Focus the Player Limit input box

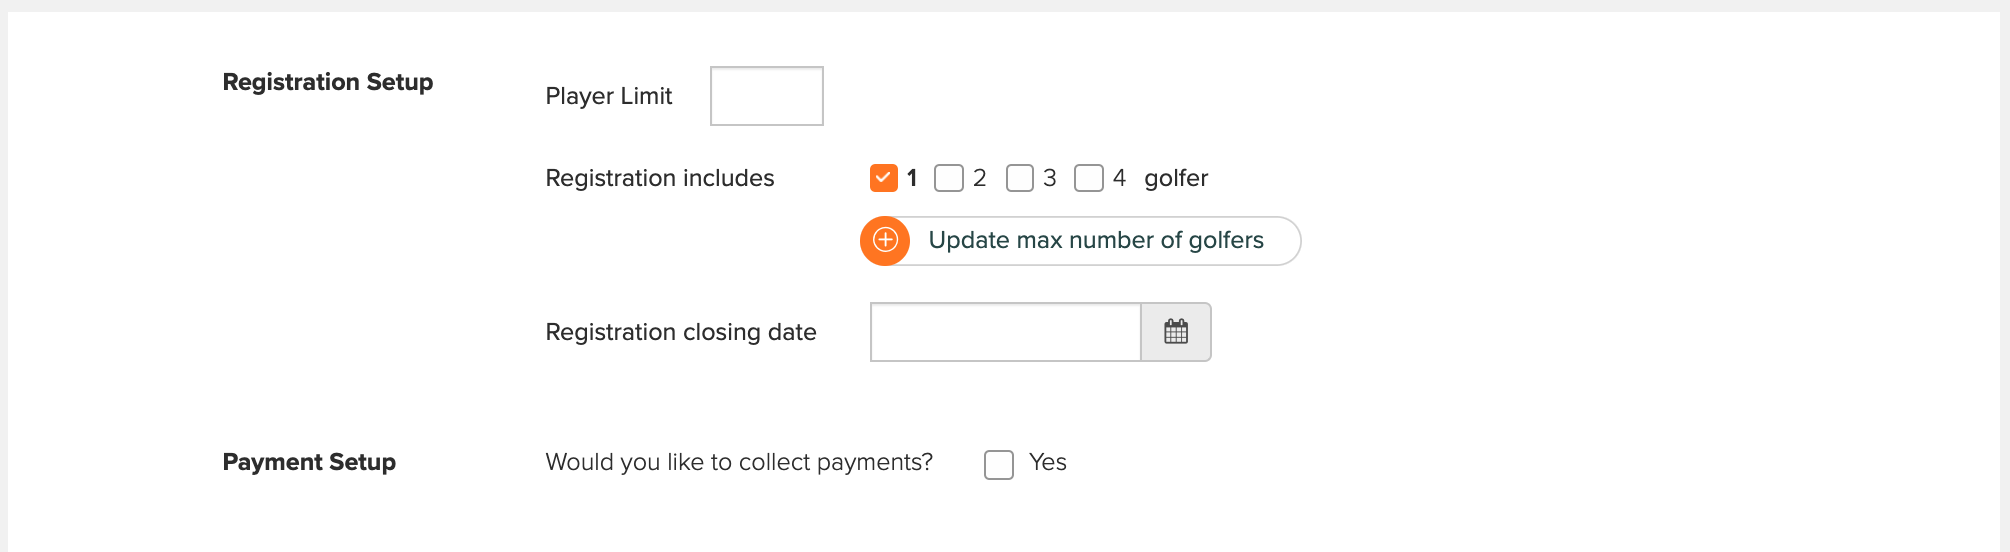(767, 96)
